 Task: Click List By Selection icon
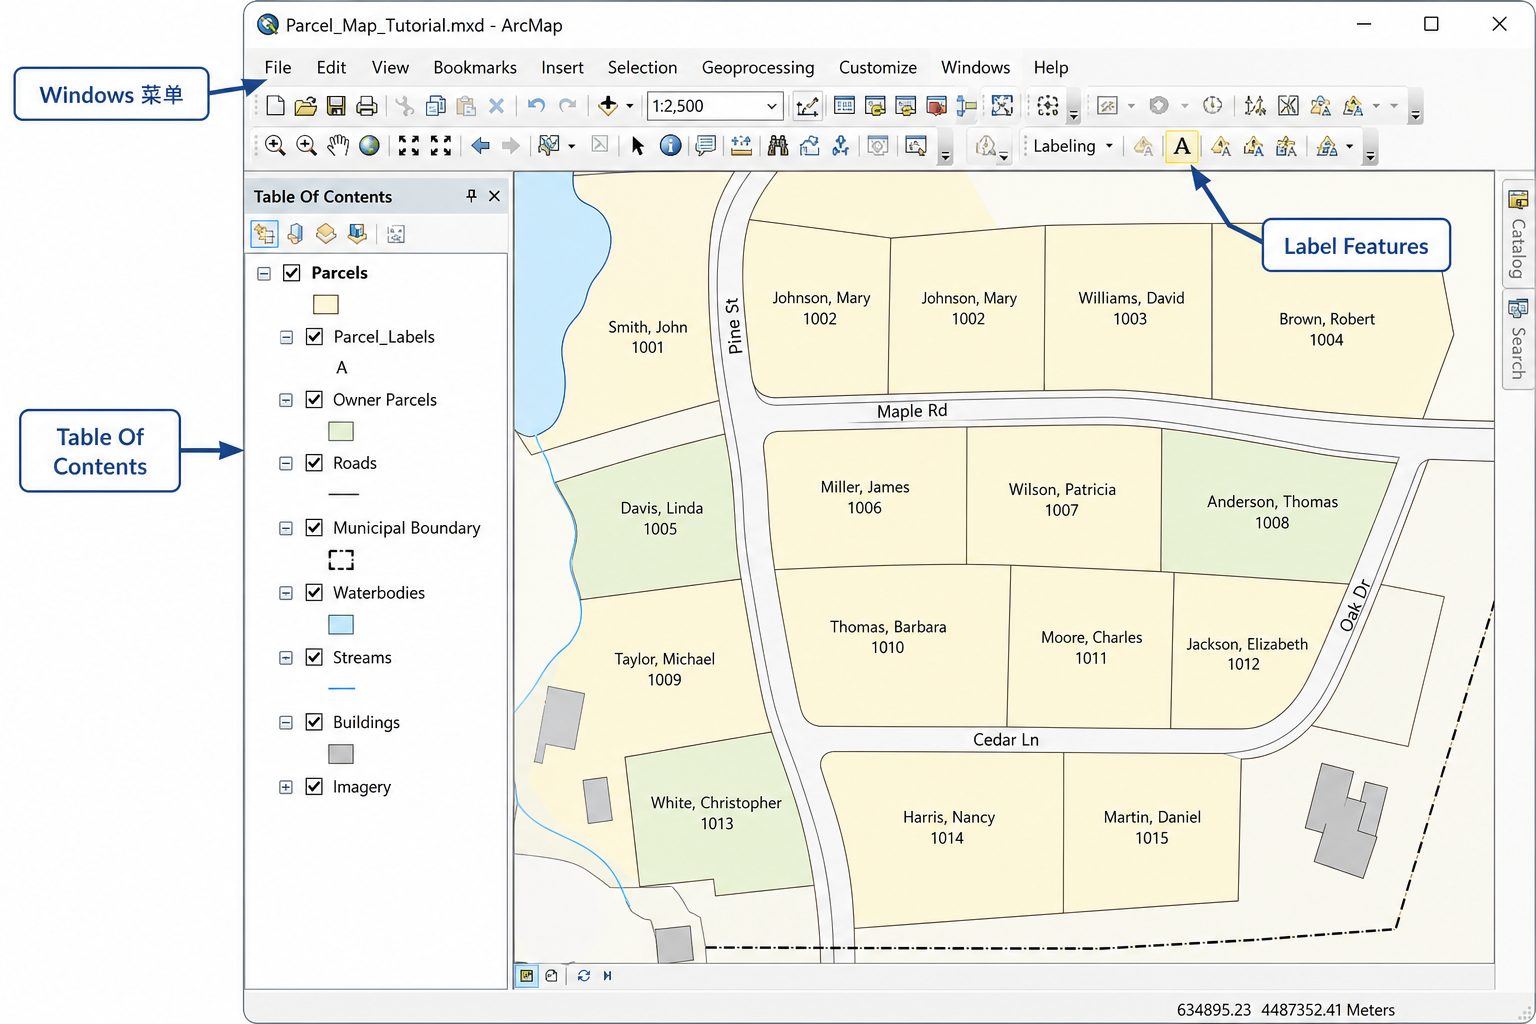(357, 234)
